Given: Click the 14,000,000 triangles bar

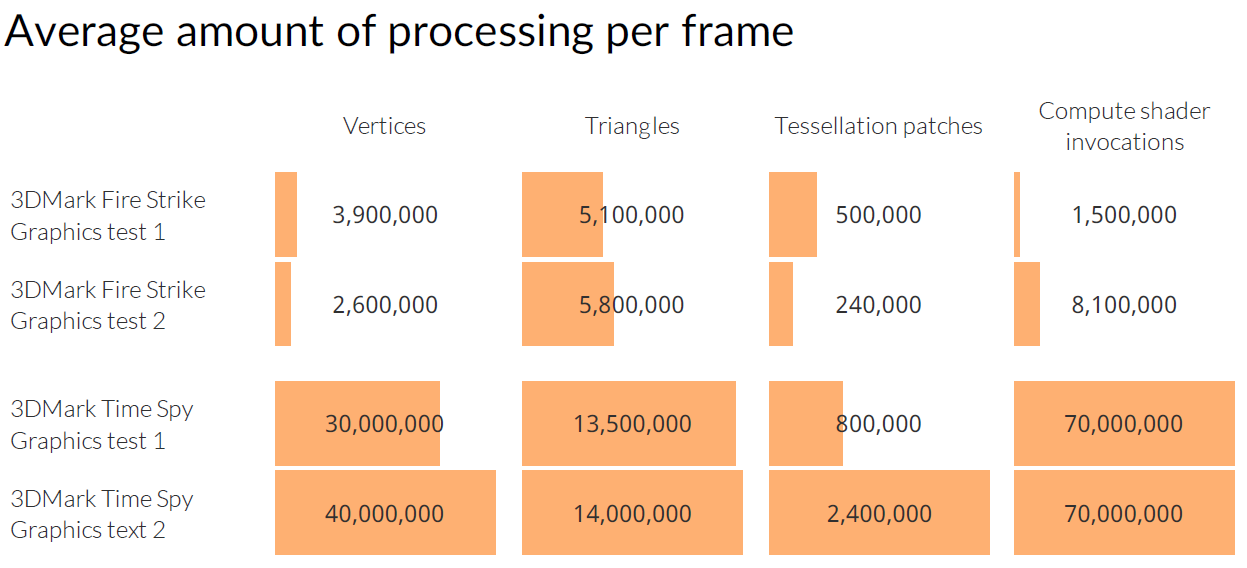Looking at the screenshot, I should (x=632, y=513).
